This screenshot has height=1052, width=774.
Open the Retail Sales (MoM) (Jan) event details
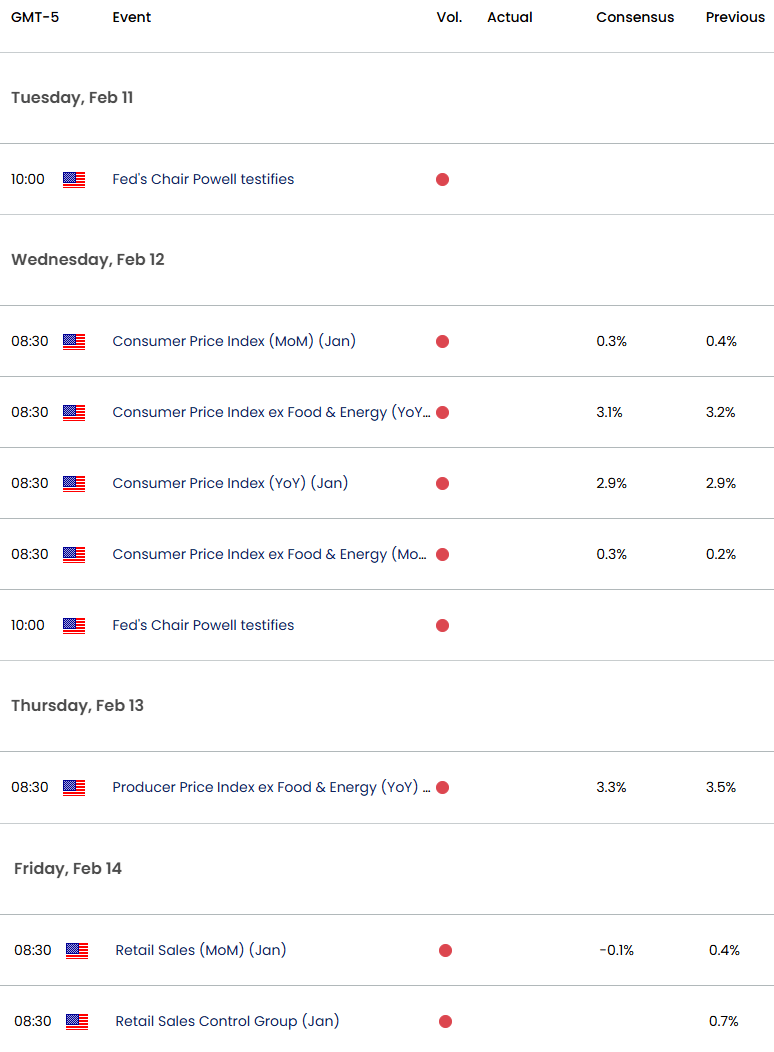(x=200, y=950)
